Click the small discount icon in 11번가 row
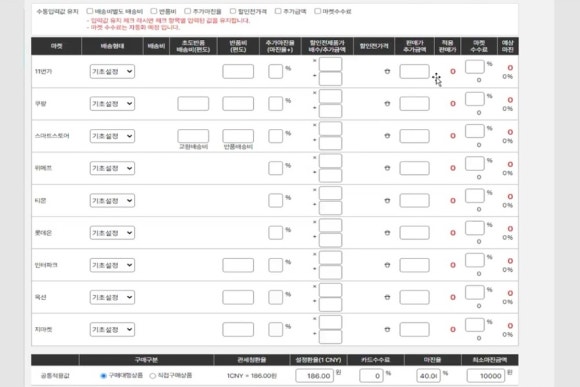The image size is (580, 387). 387,71
